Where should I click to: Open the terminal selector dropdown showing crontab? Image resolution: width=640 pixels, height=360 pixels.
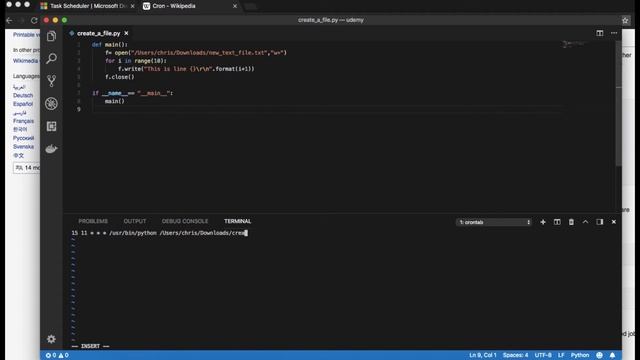coord(494,222)
